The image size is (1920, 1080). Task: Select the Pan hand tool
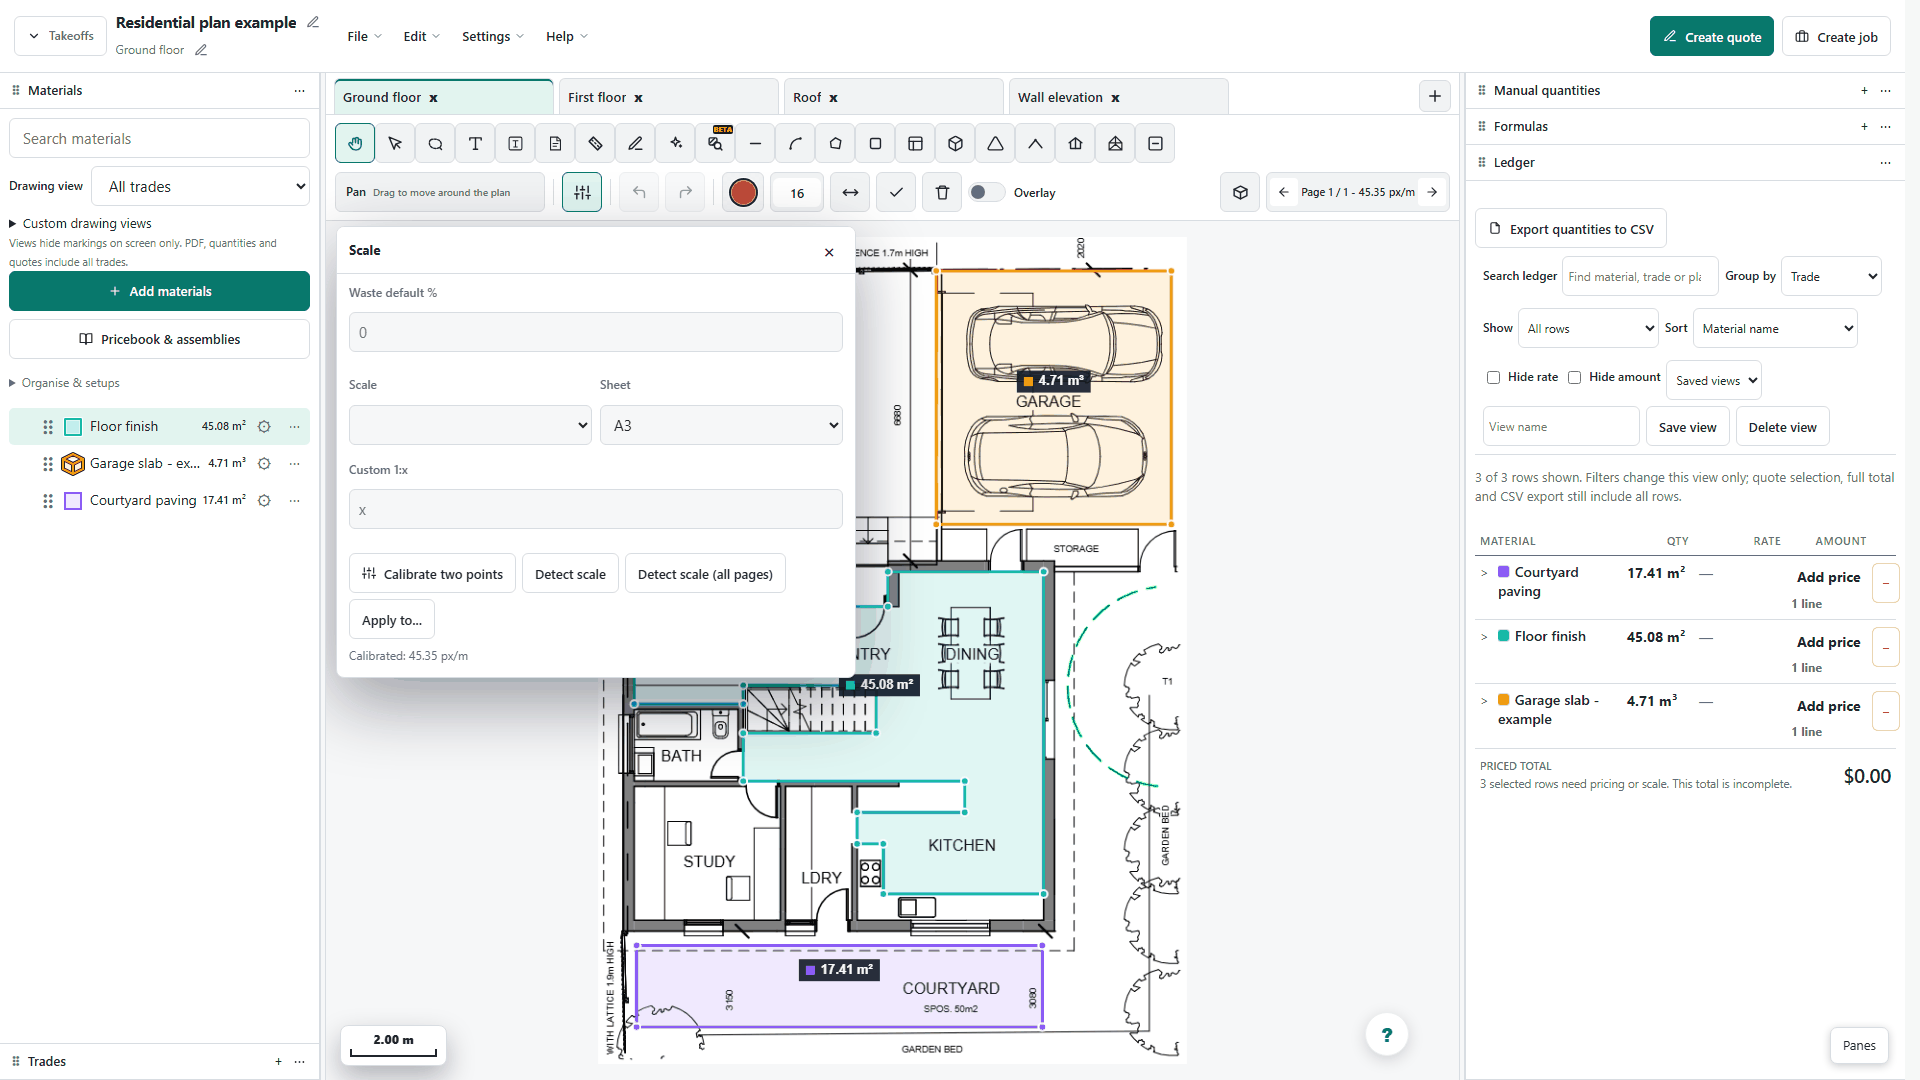(x=355, y=144)
